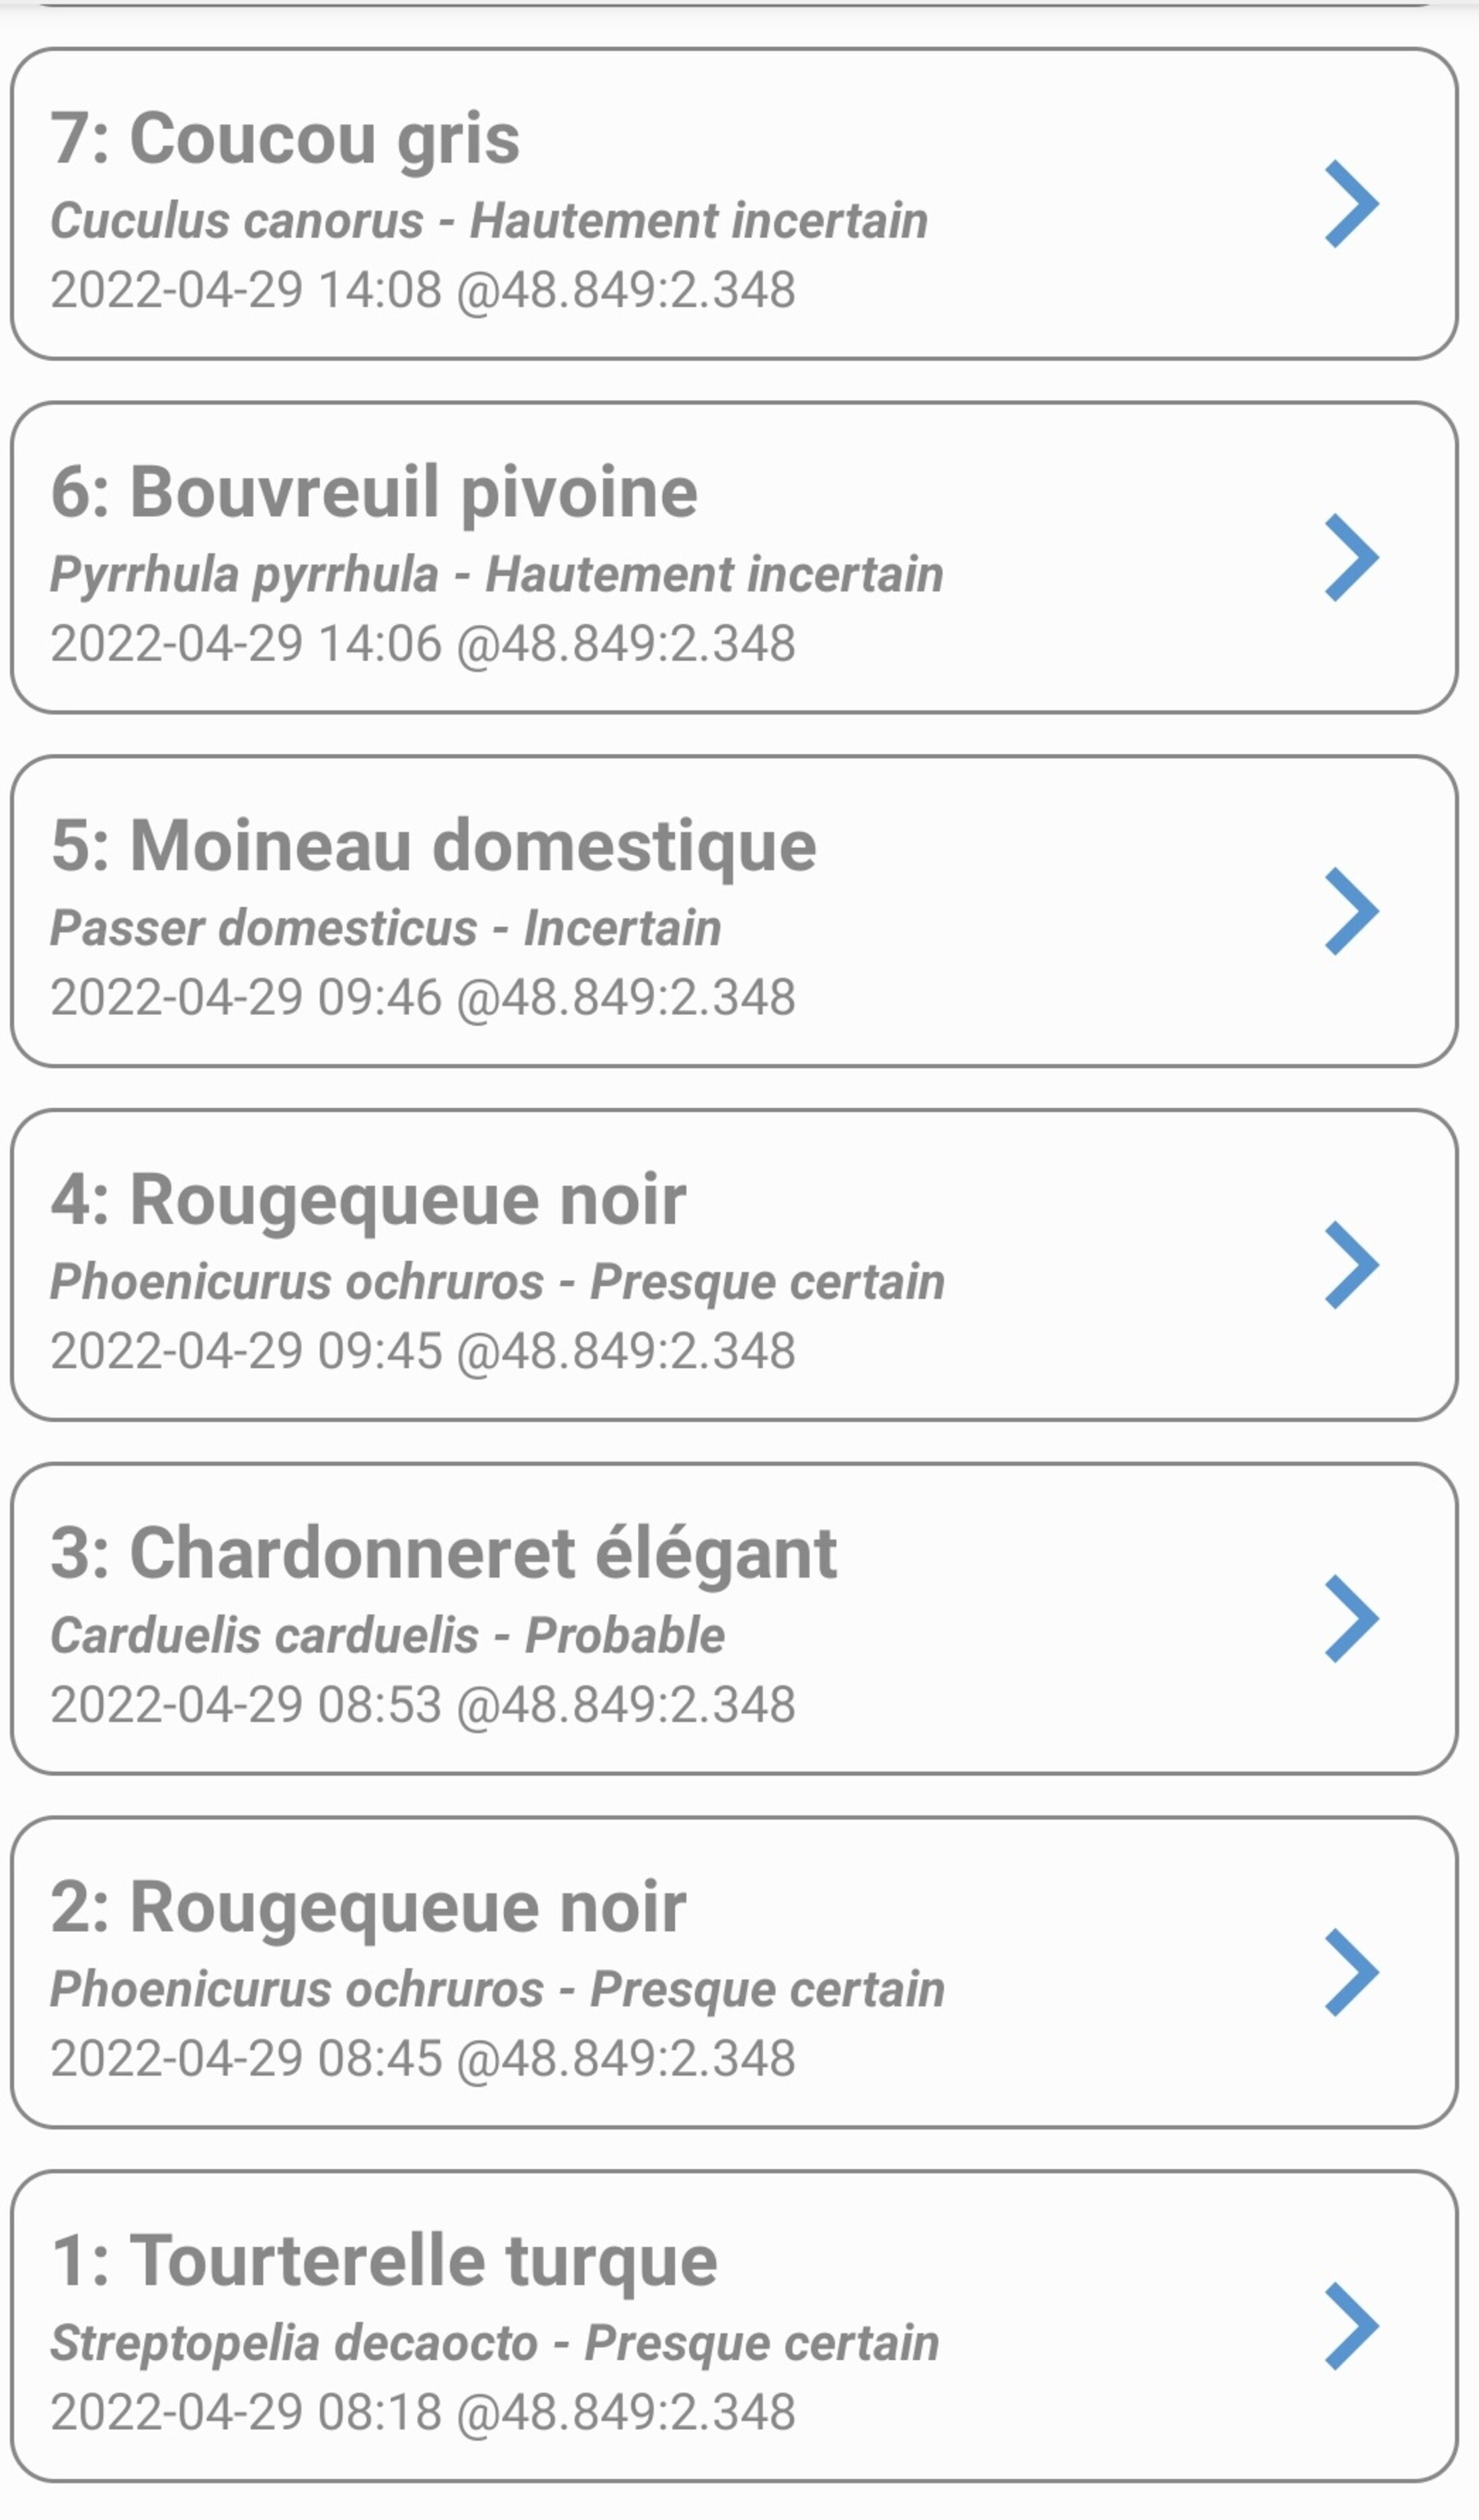Select the 2: Rougequeue noir heading
The height and width of the screenshot is (2520, 1479).
[x=368, y=1907]
